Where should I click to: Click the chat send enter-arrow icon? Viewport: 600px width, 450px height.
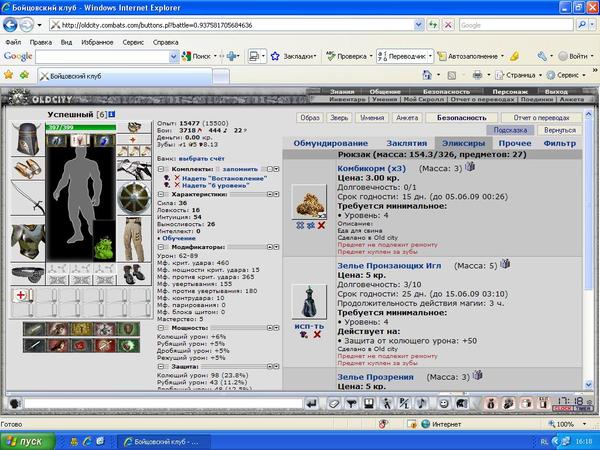pos(312,403)
